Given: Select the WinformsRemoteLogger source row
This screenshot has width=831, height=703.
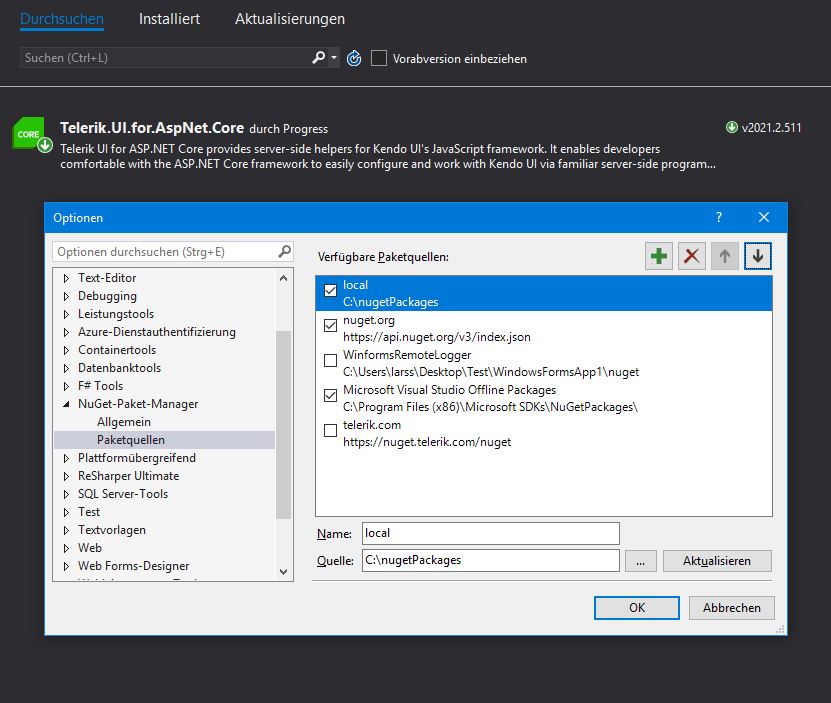Looking at the screenshot, I should click(544, 363).
